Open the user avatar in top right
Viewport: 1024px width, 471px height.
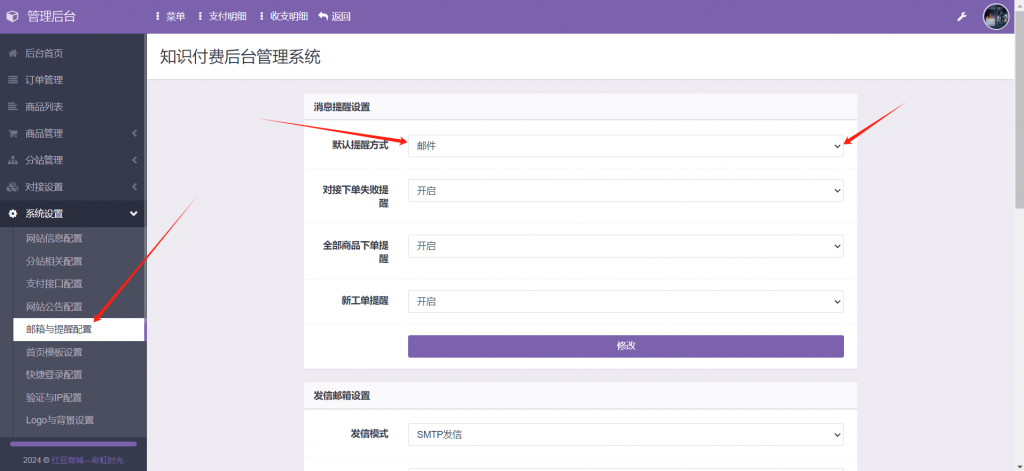click(996, 16)
